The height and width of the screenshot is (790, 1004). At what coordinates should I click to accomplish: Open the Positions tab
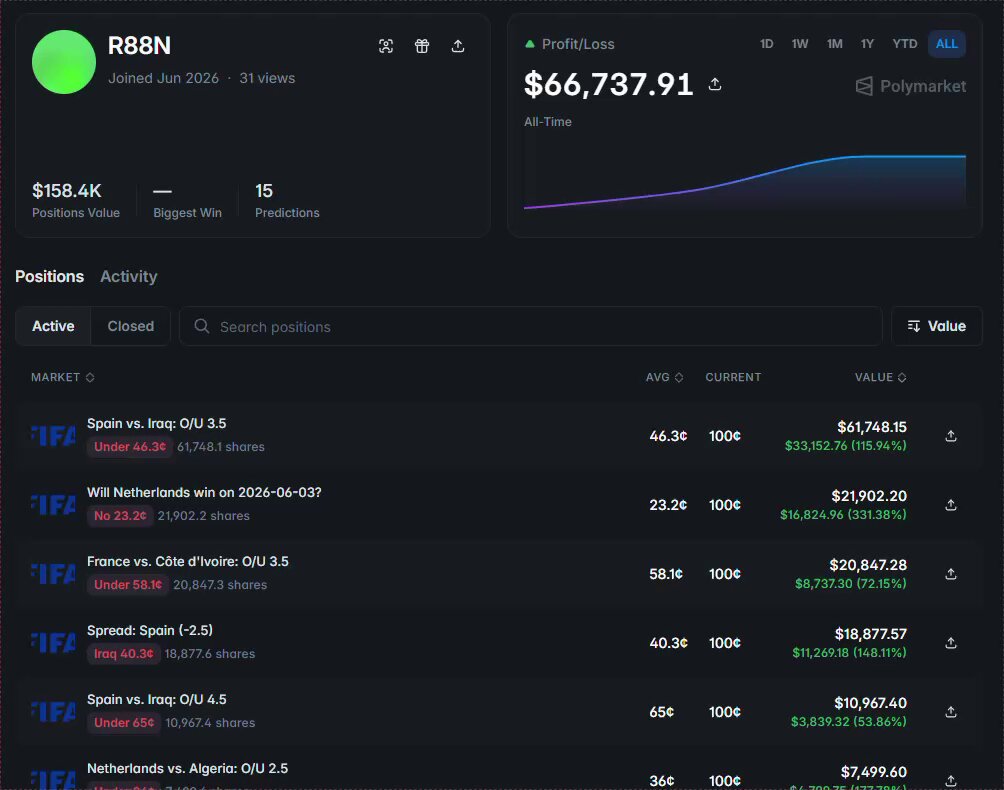pos(49,277)
